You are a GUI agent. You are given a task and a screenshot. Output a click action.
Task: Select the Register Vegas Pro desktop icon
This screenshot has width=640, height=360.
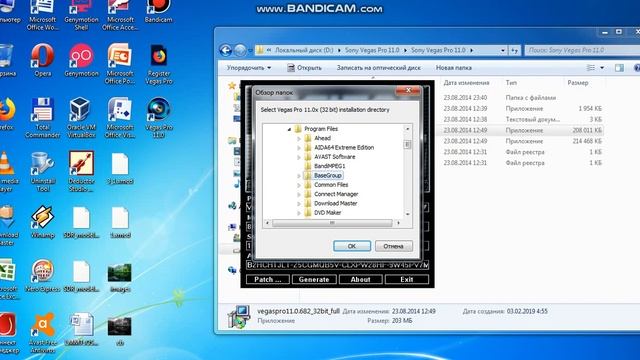(158, 64)
